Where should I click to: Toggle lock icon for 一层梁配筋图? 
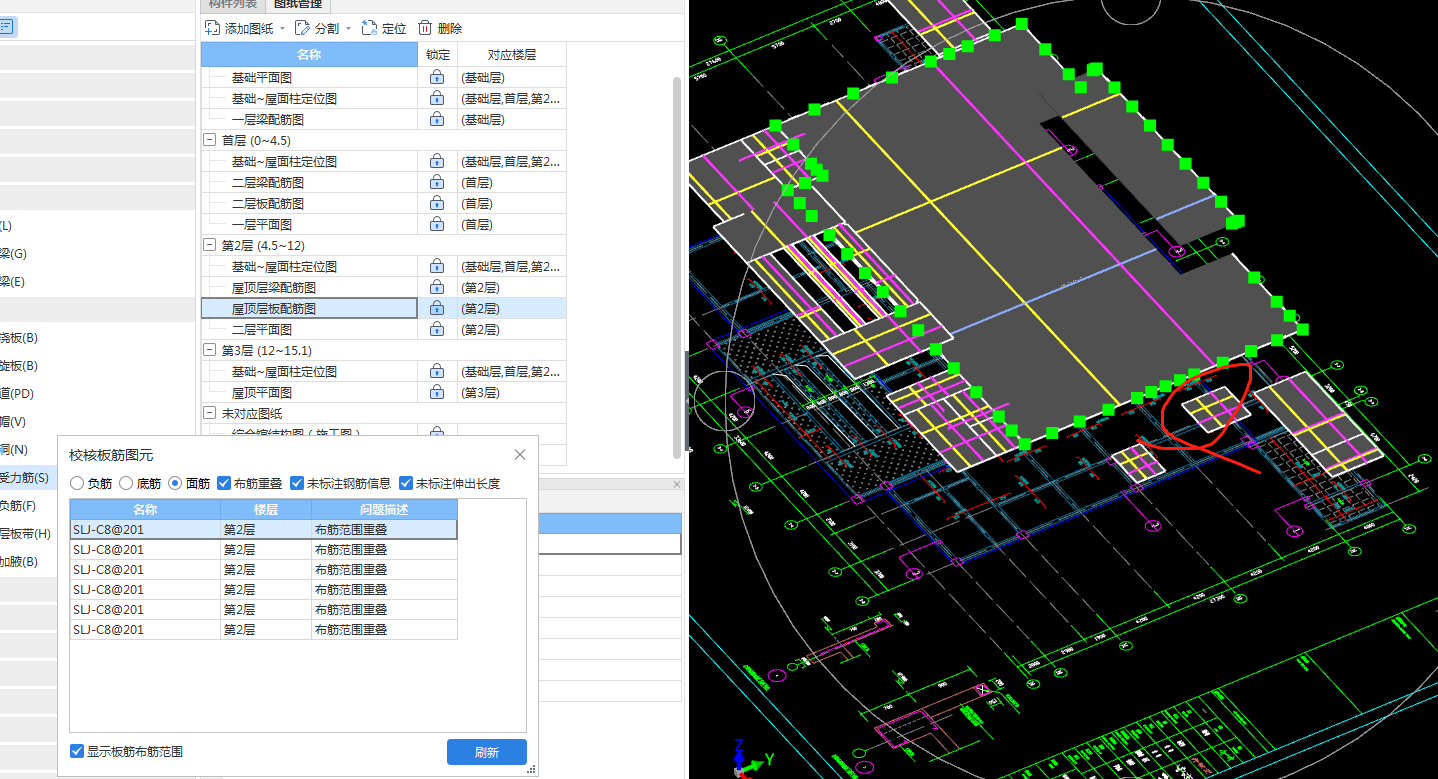437,119
